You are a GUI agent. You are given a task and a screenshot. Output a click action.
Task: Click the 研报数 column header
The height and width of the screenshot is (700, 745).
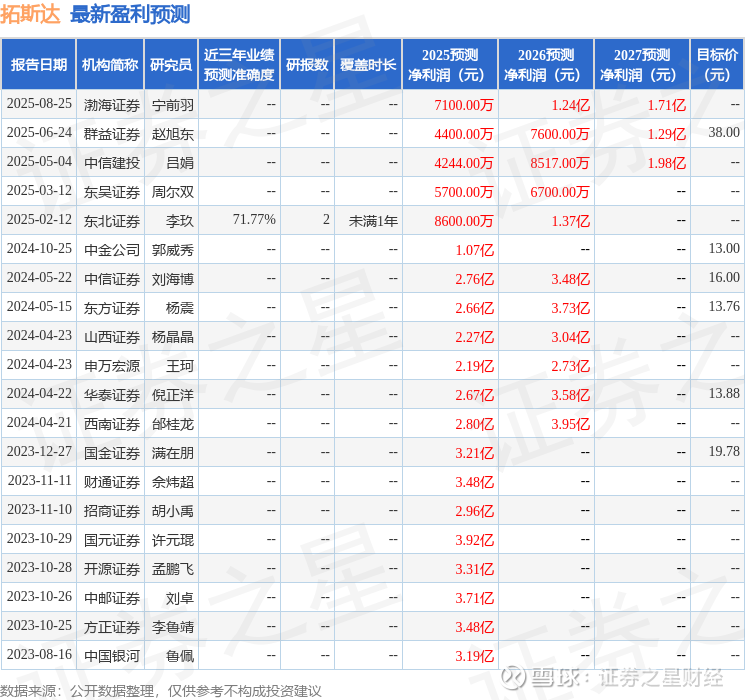click(x=307, y=65)
